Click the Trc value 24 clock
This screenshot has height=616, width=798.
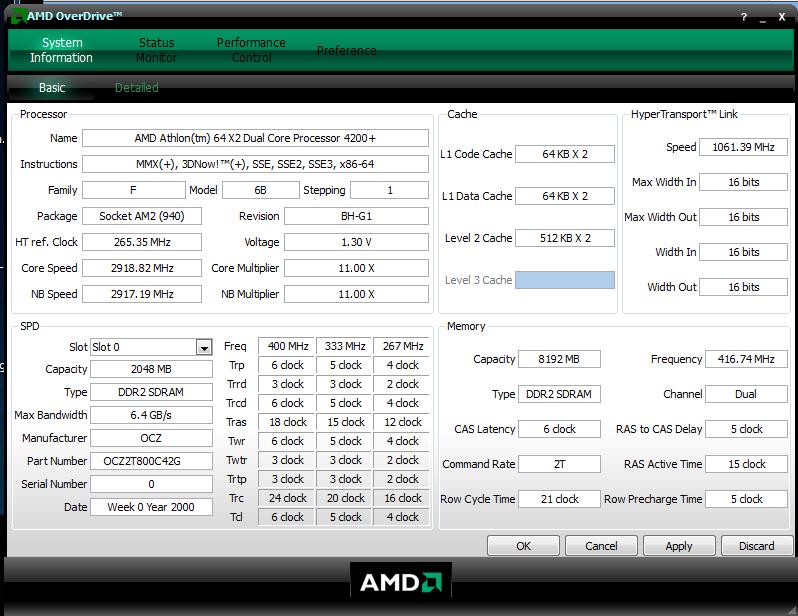point(288,498)
